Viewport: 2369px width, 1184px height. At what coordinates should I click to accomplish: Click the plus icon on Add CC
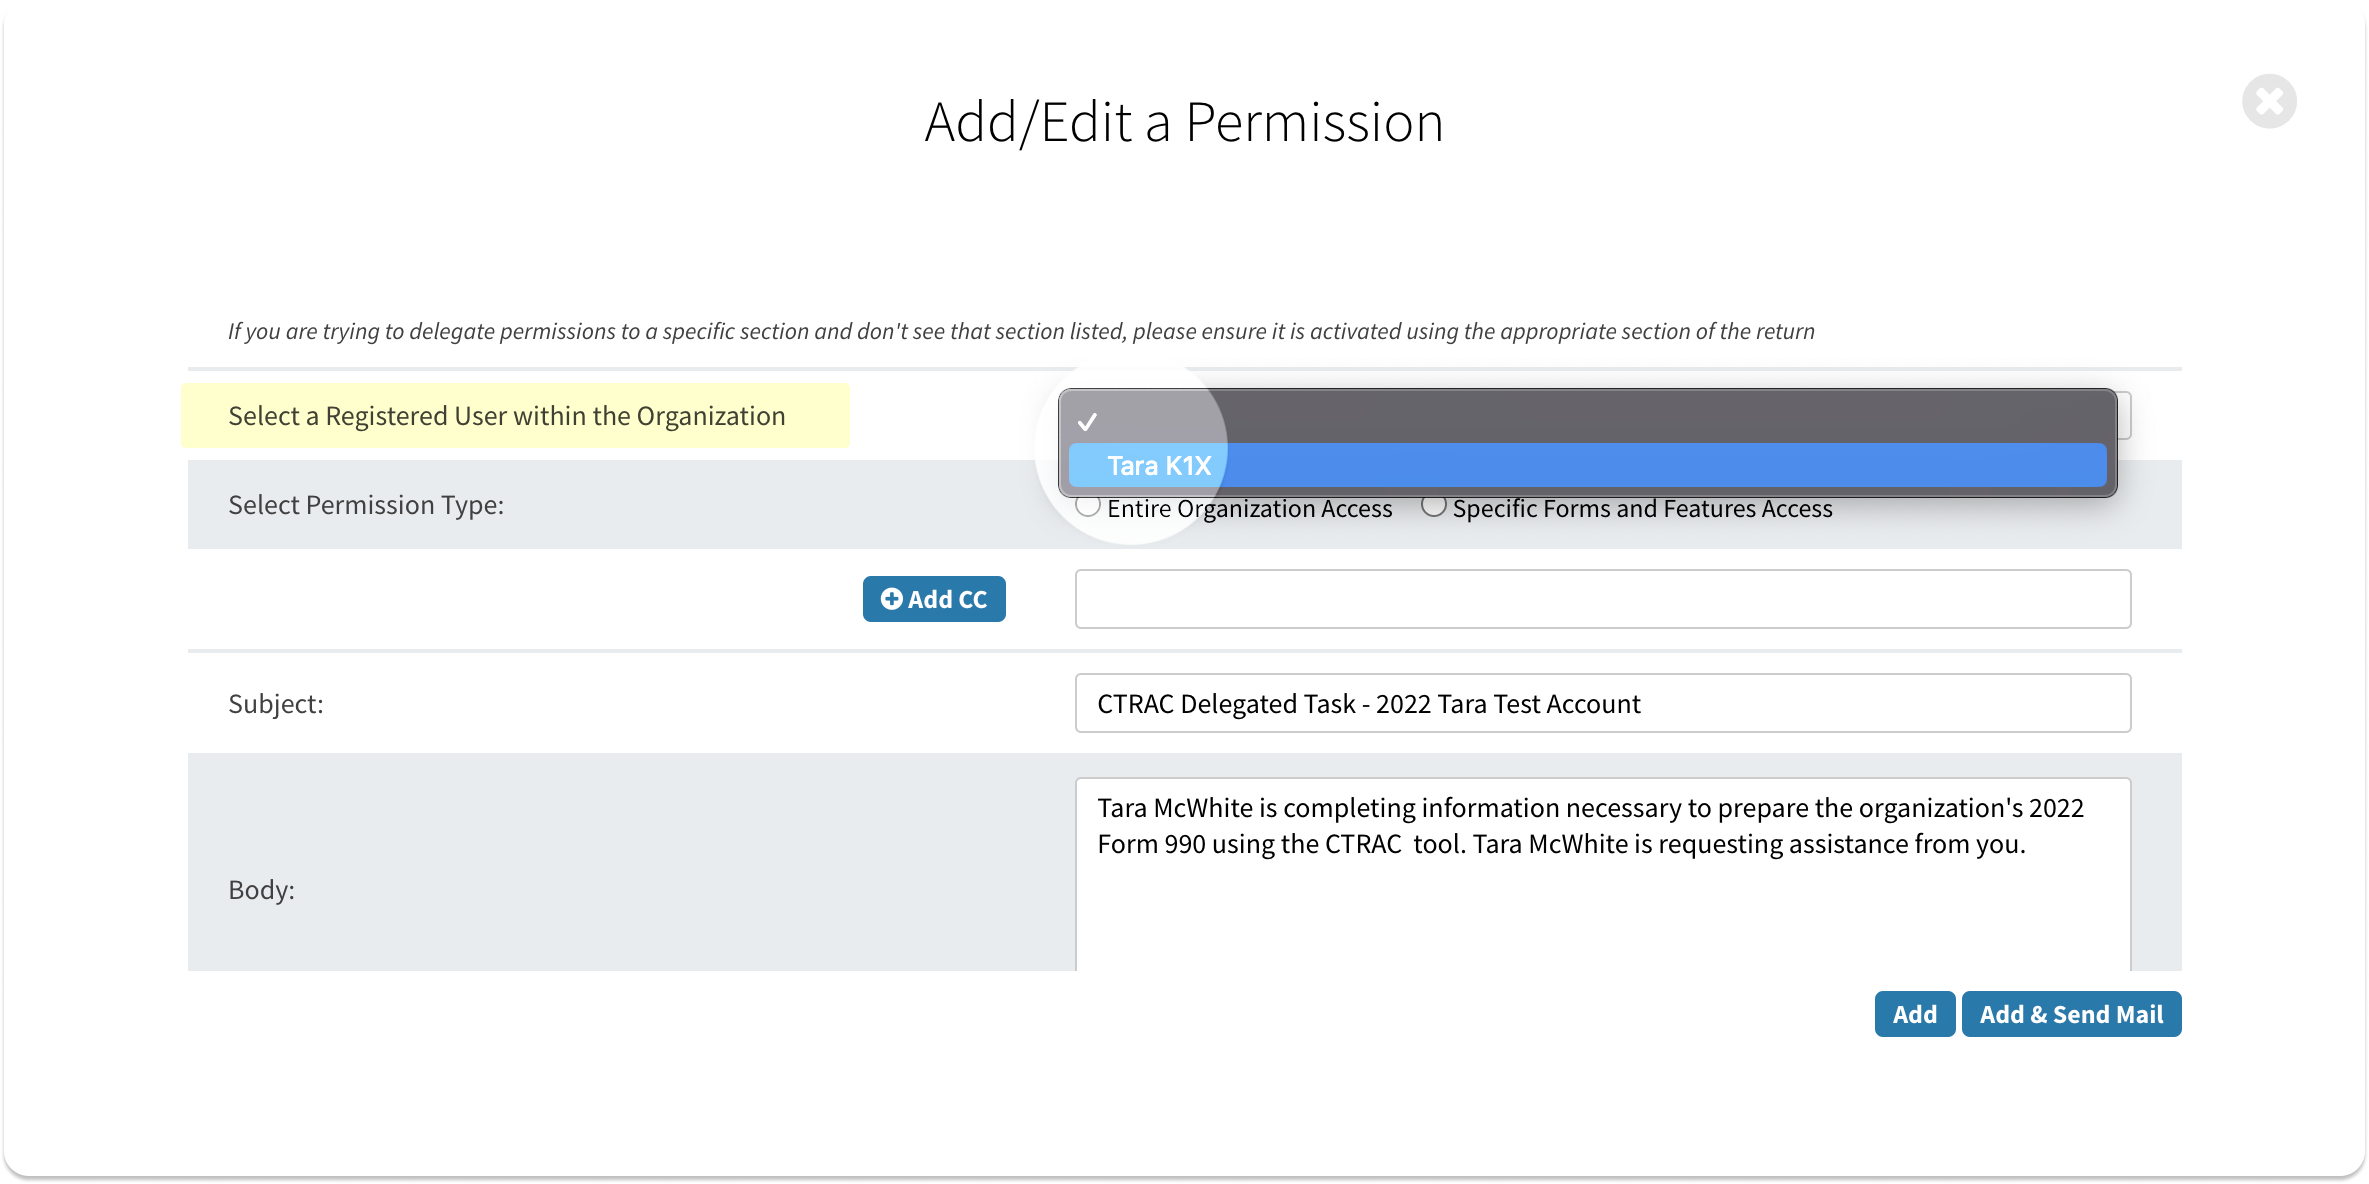point(891,599)
